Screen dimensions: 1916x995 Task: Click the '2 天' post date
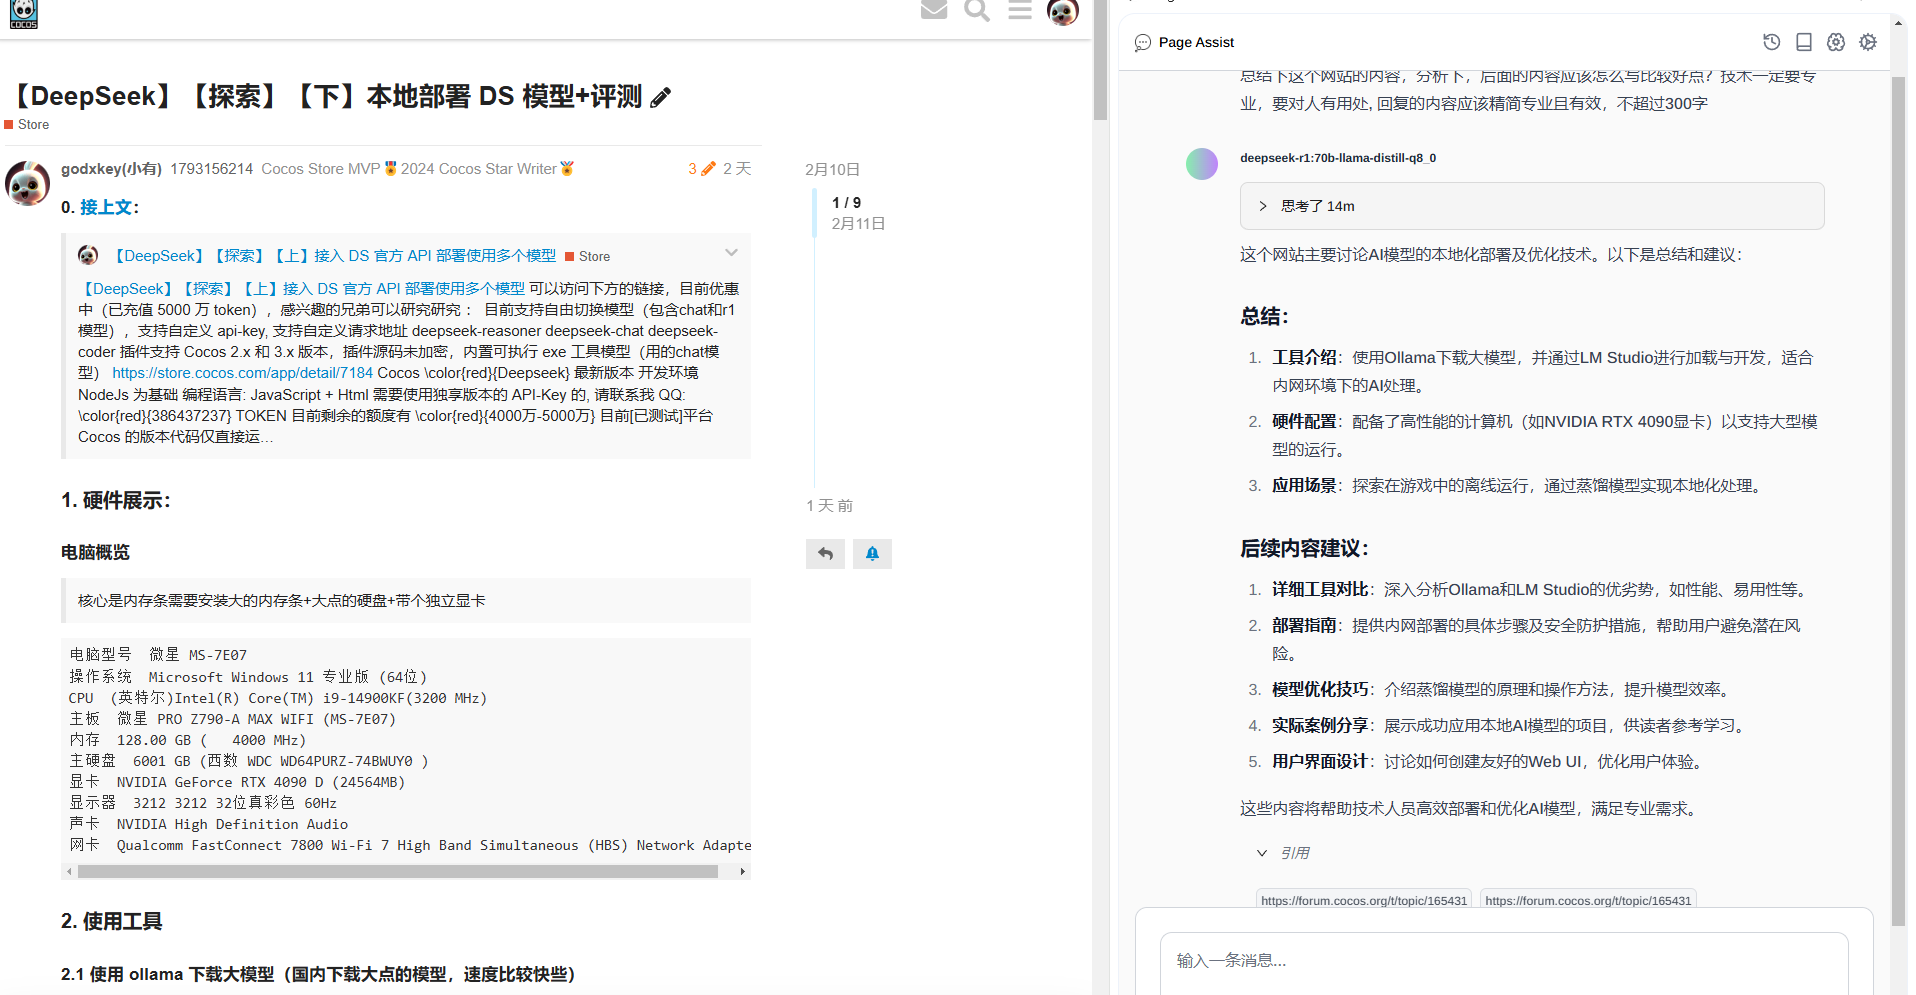737,169
